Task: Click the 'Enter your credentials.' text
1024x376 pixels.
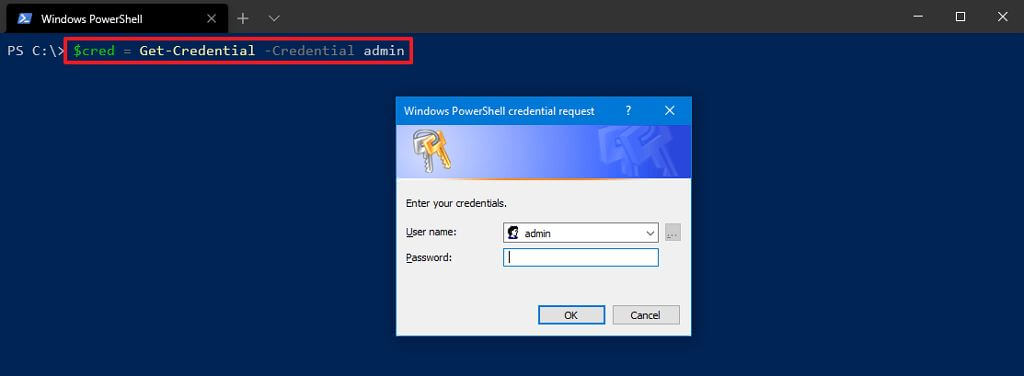Action: (x=456, y=203)
